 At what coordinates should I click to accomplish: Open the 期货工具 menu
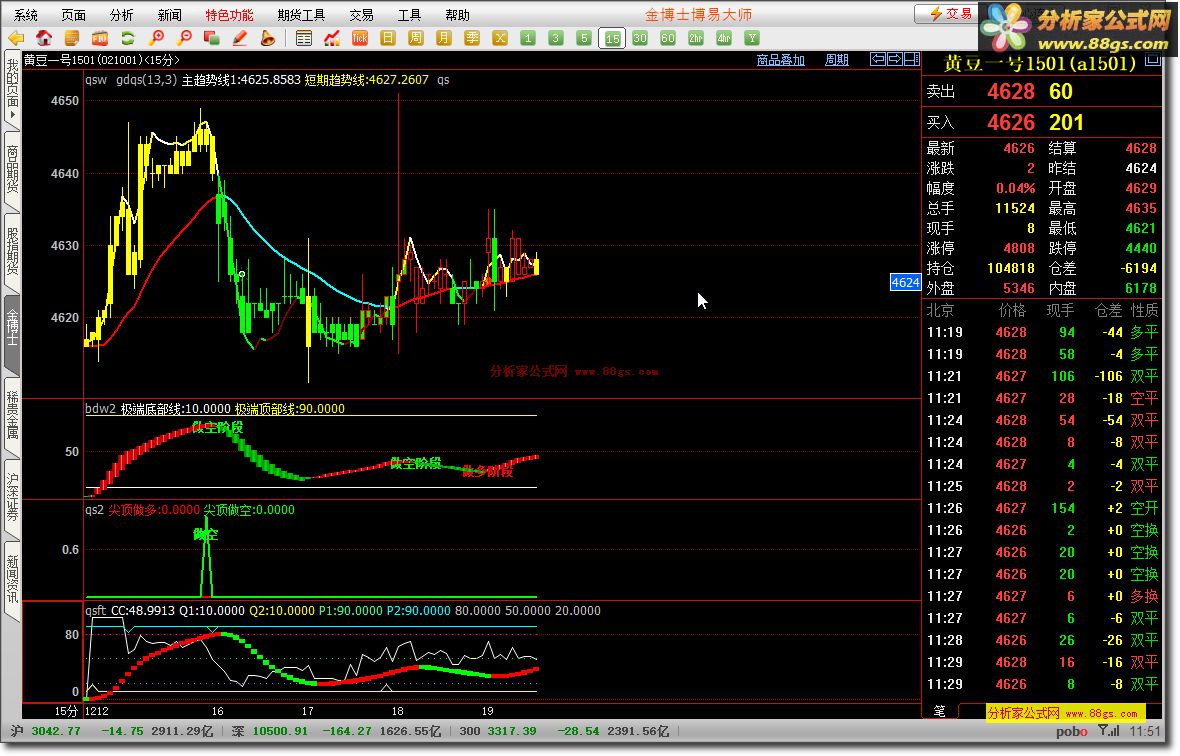coord(301,15)
